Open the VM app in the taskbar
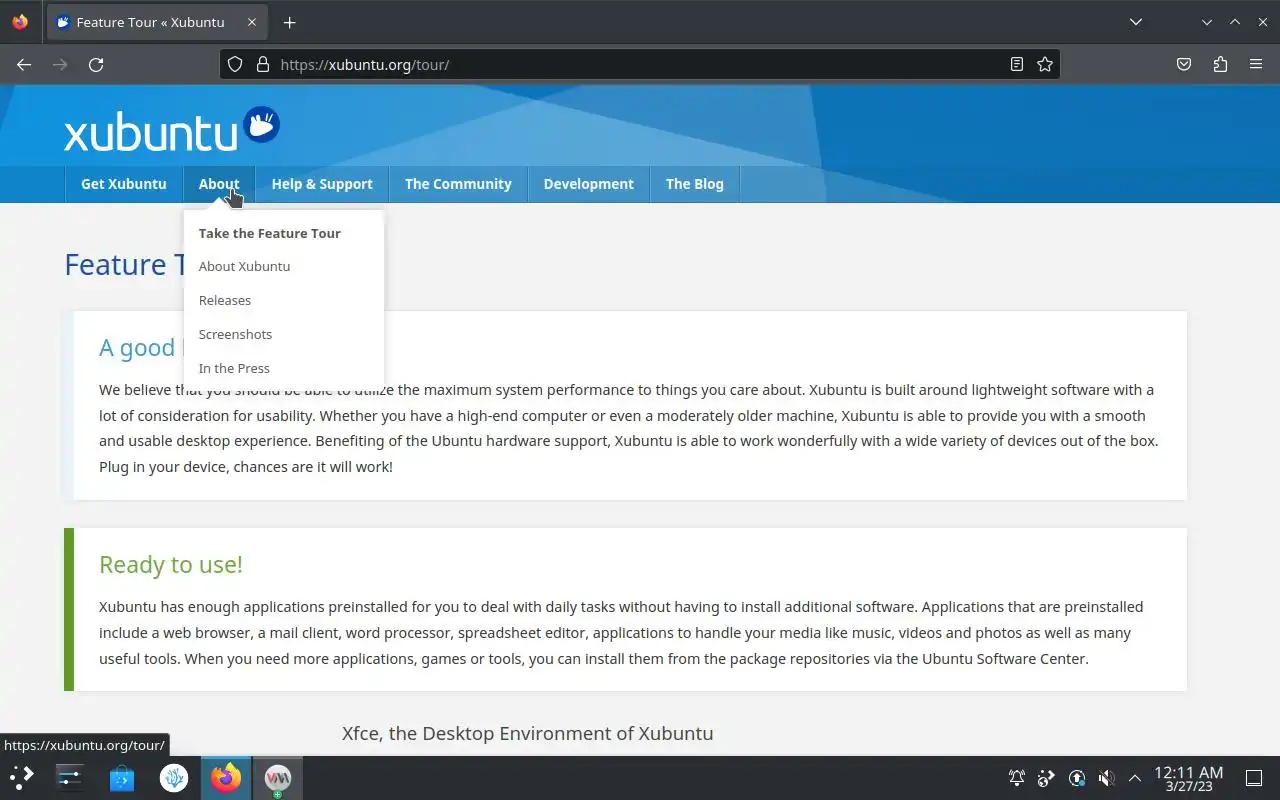 [x=278, y=777]
